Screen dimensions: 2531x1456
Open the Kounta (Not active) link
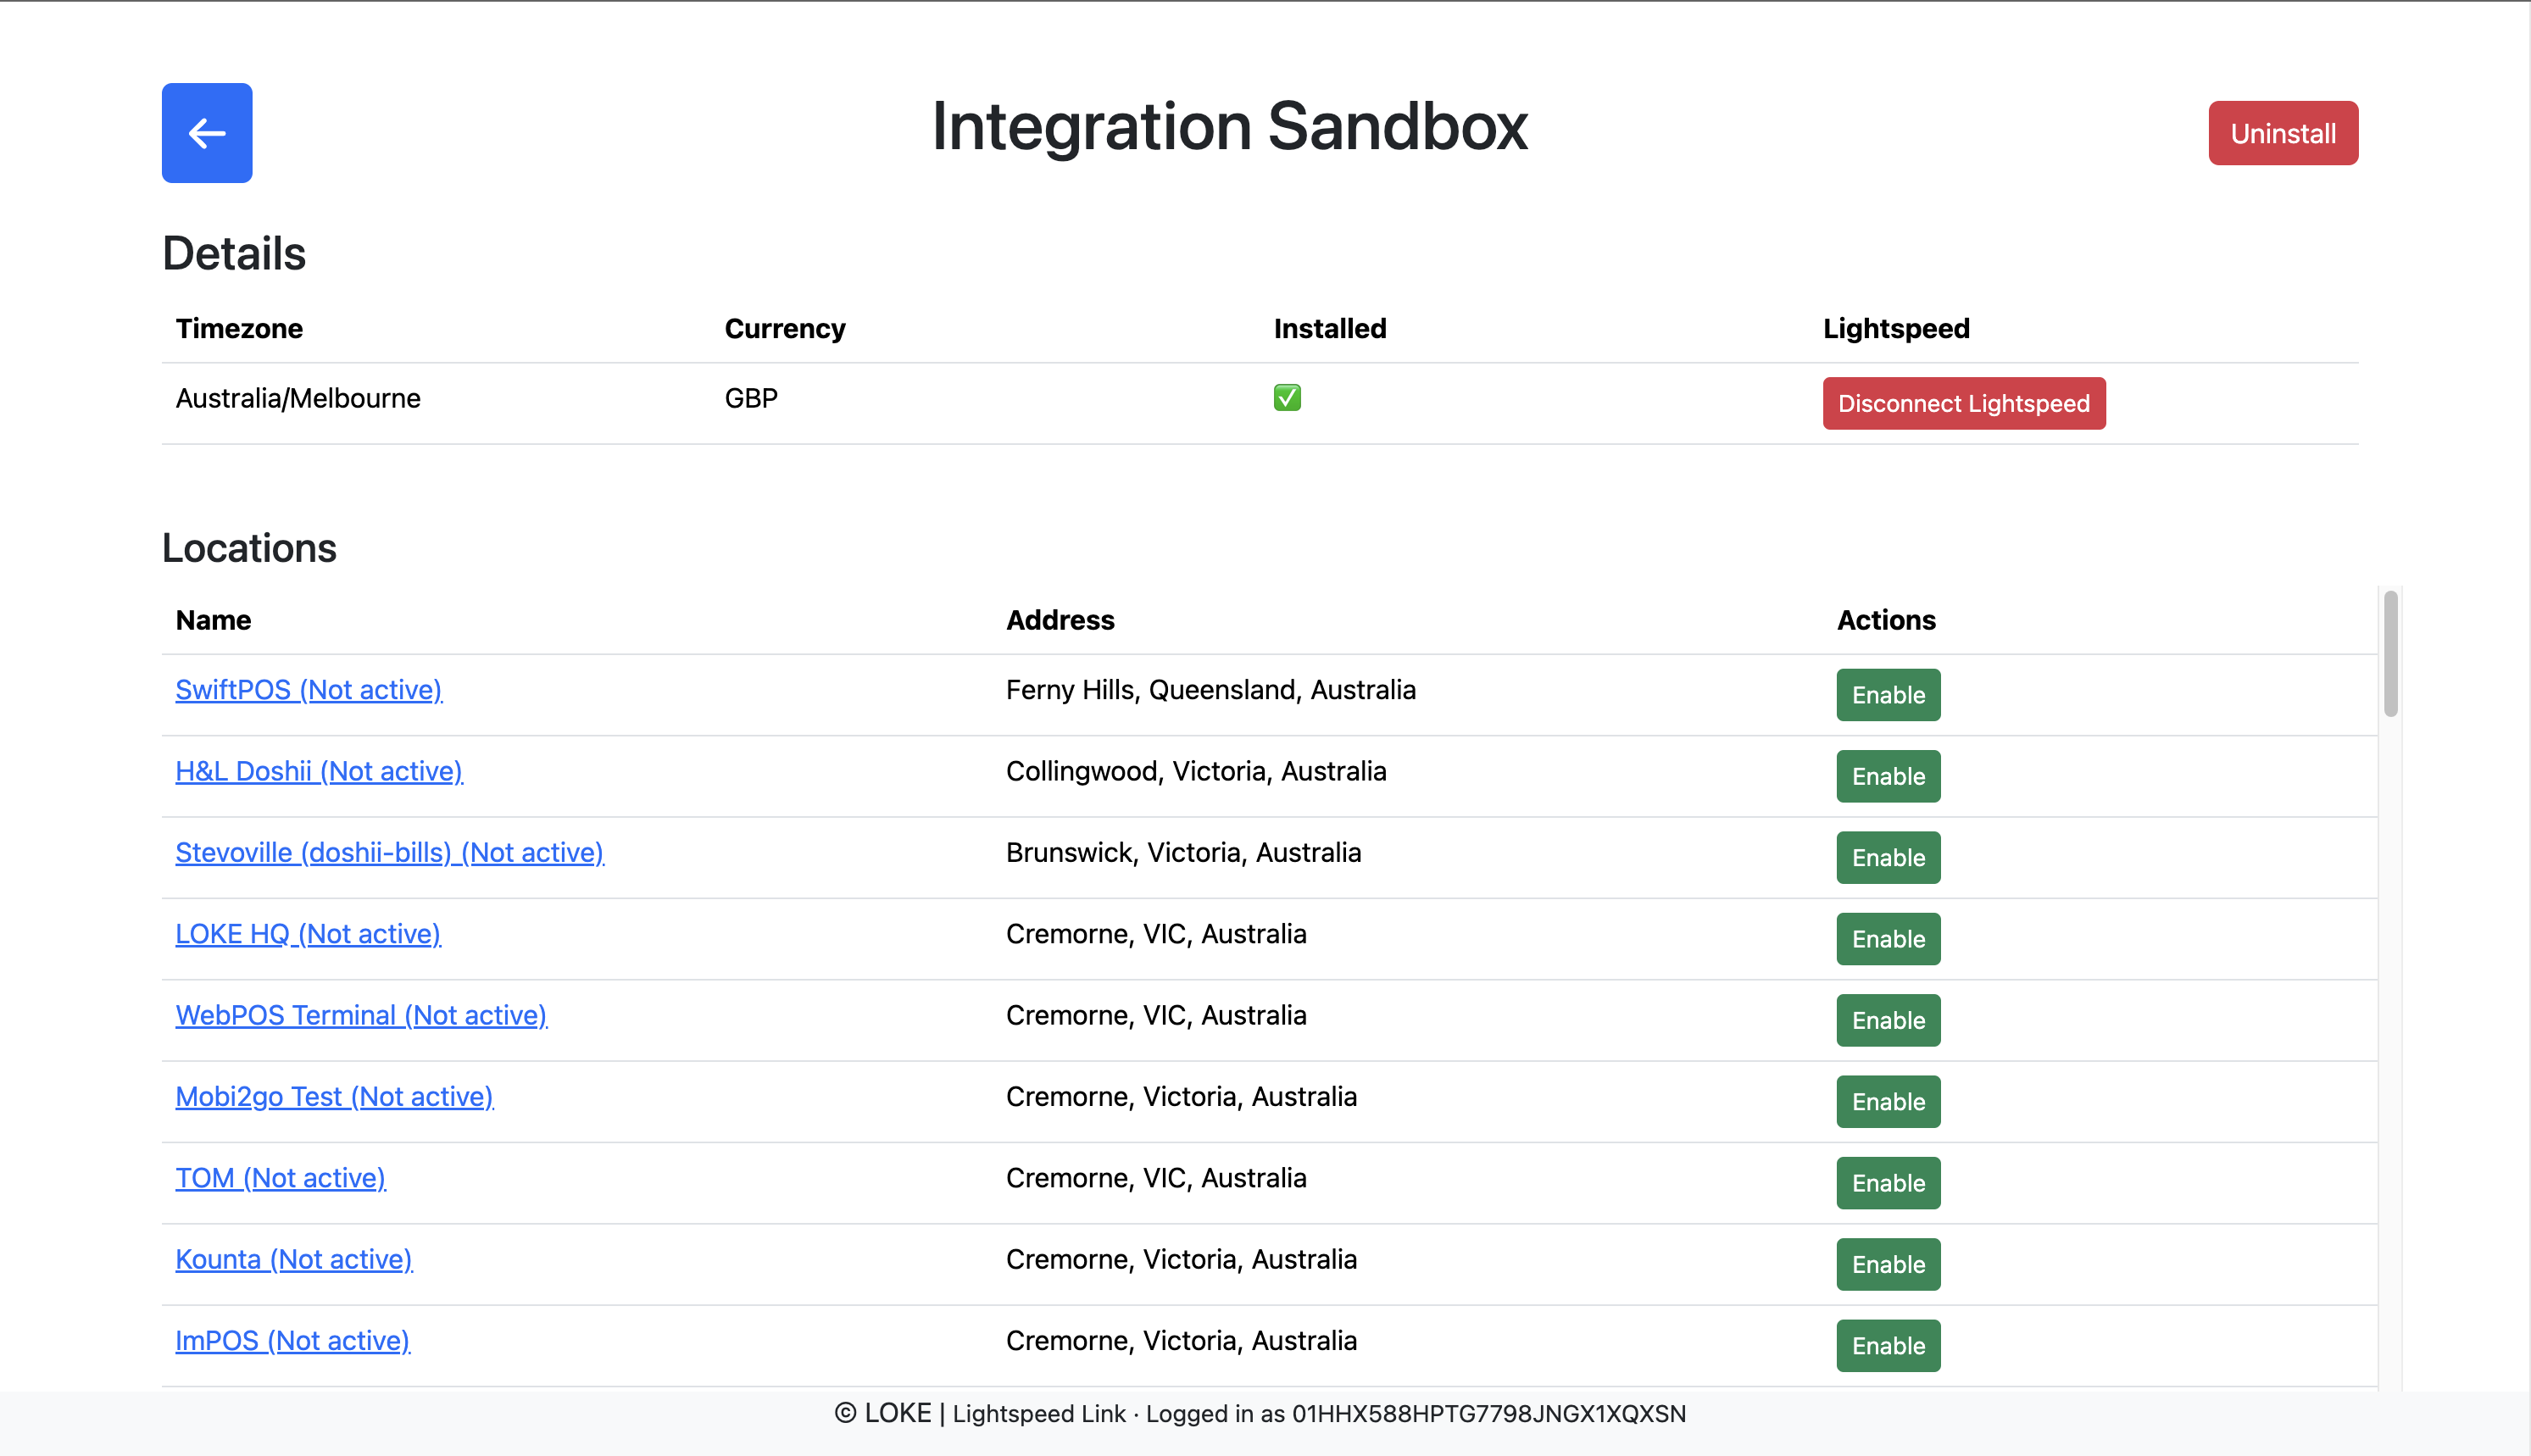[294, 1259]
